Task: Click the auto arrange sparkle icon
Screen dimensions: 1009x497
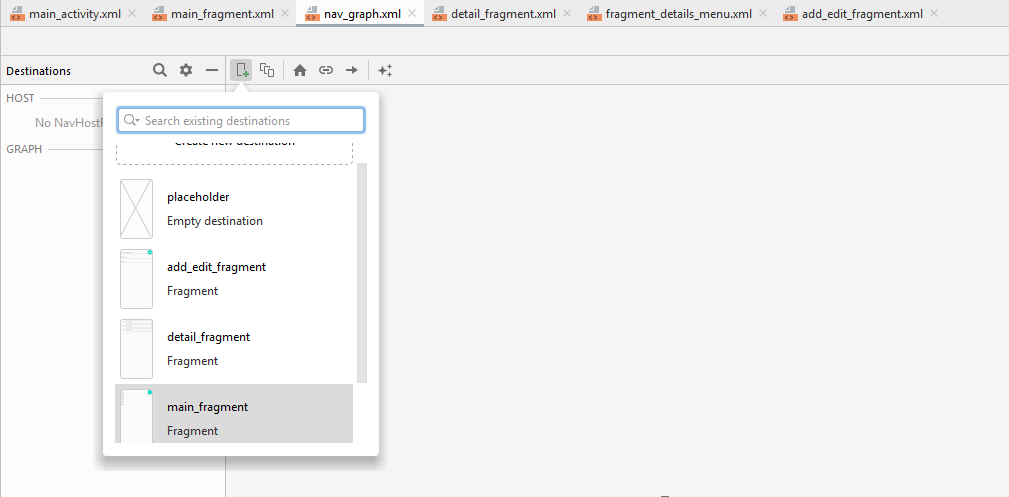Action: (385, 70)
